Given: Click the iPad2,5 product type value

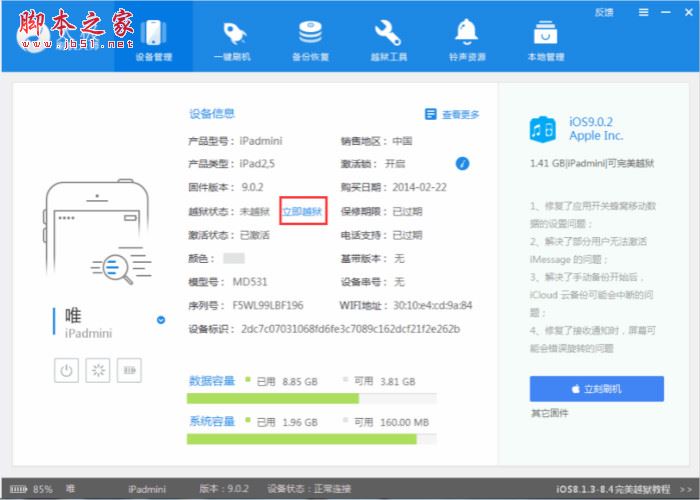Looking at the screenshot, I should coord(257,164).
